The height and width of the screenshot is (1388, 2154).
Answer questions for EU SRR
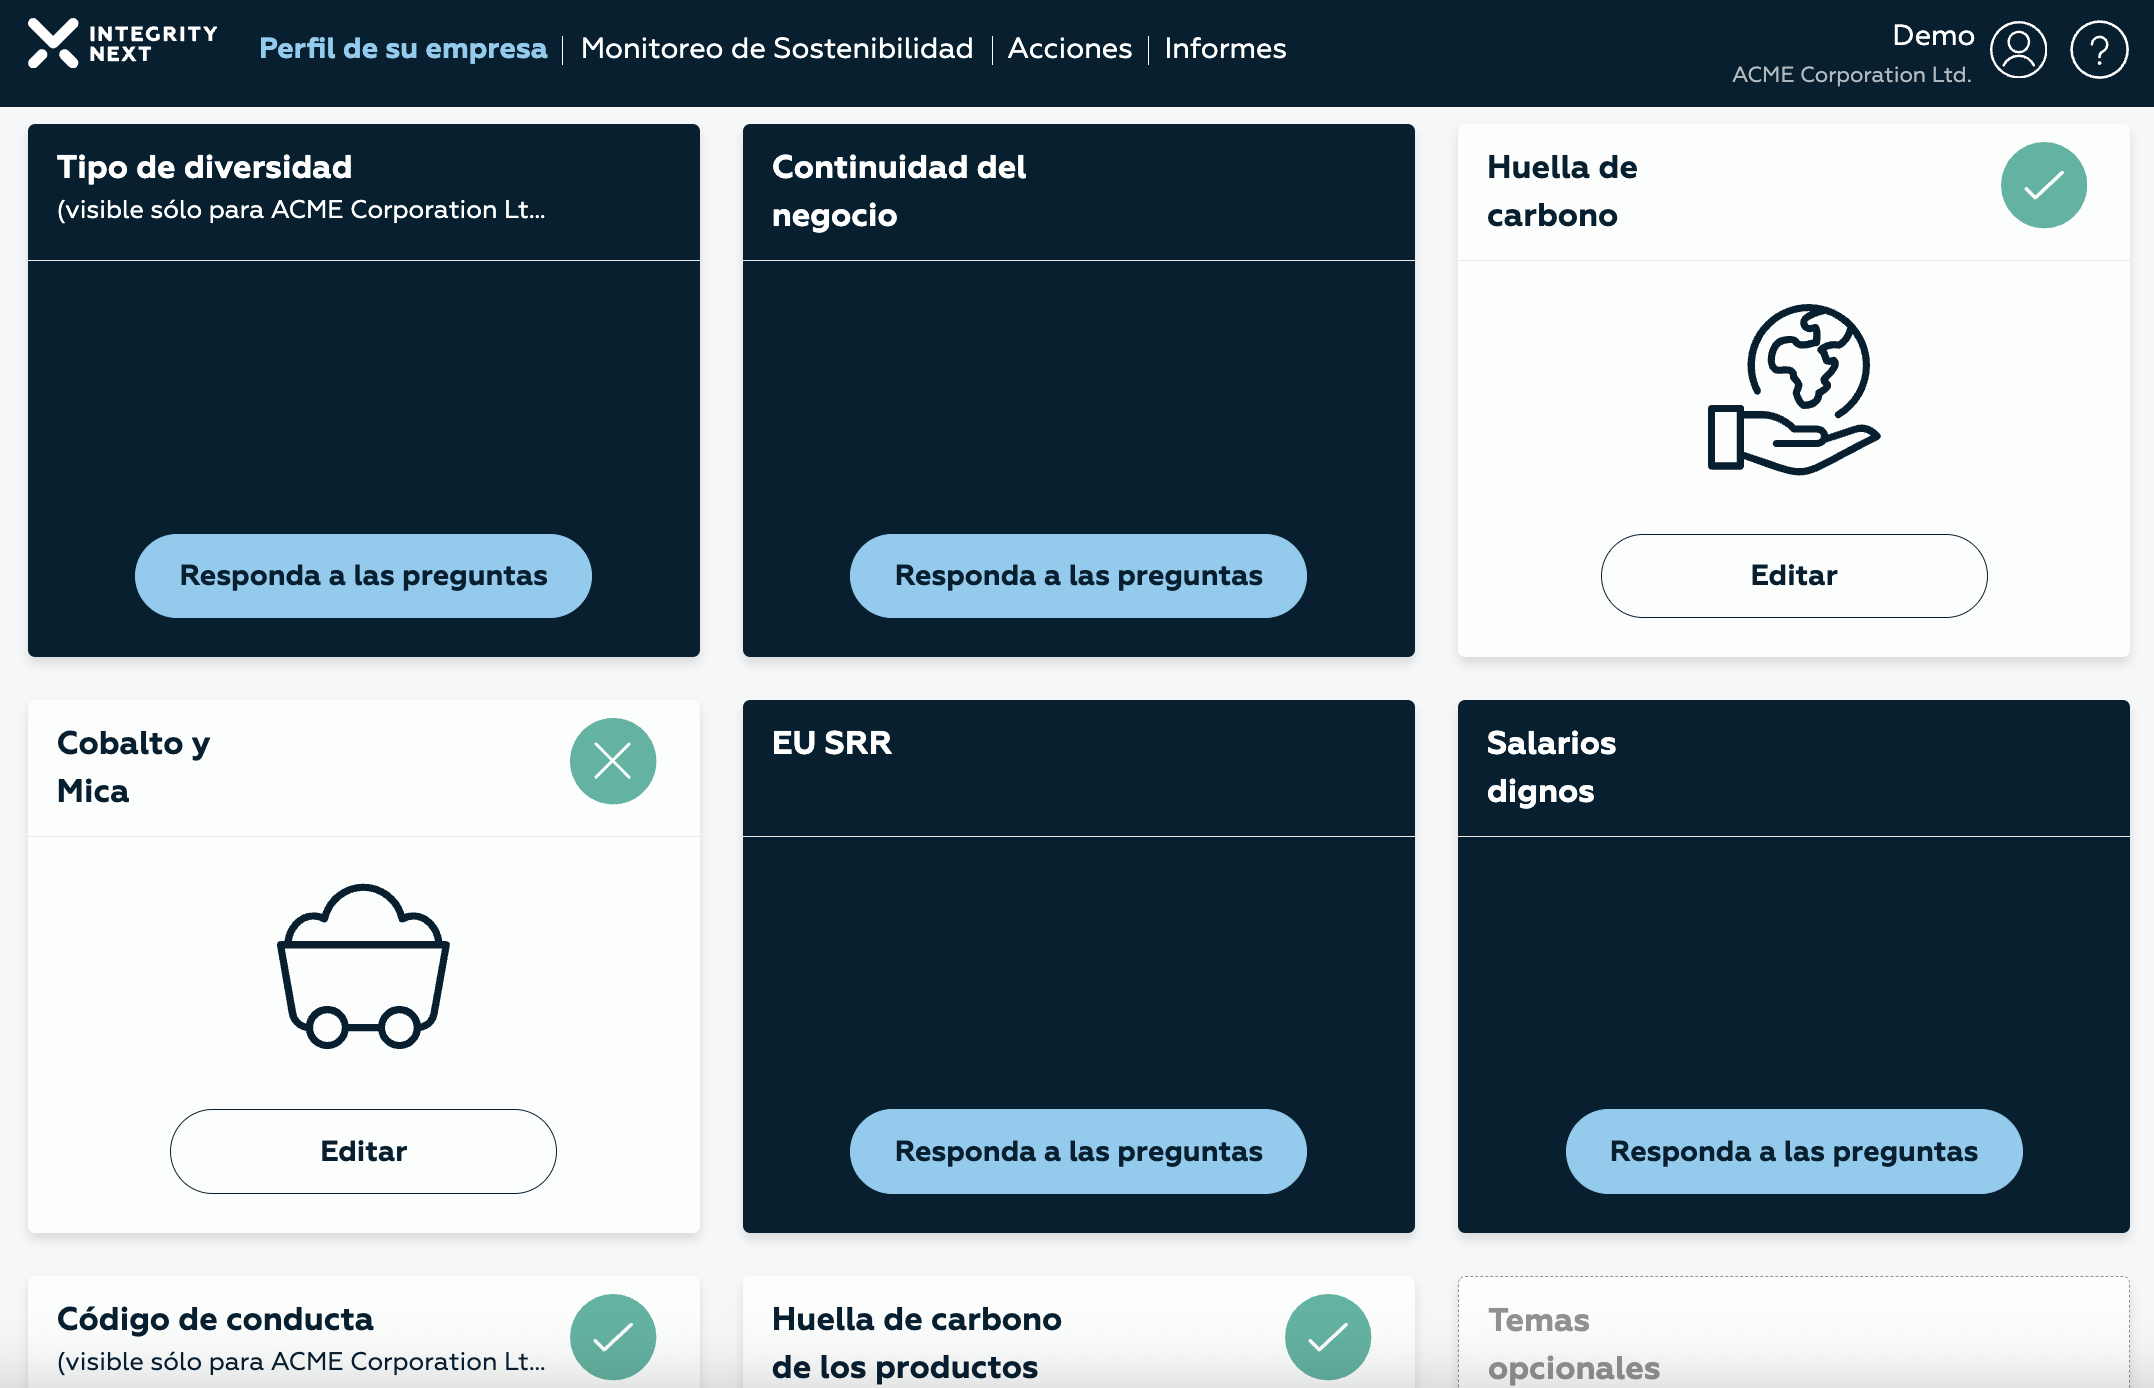[1078, 1151]
